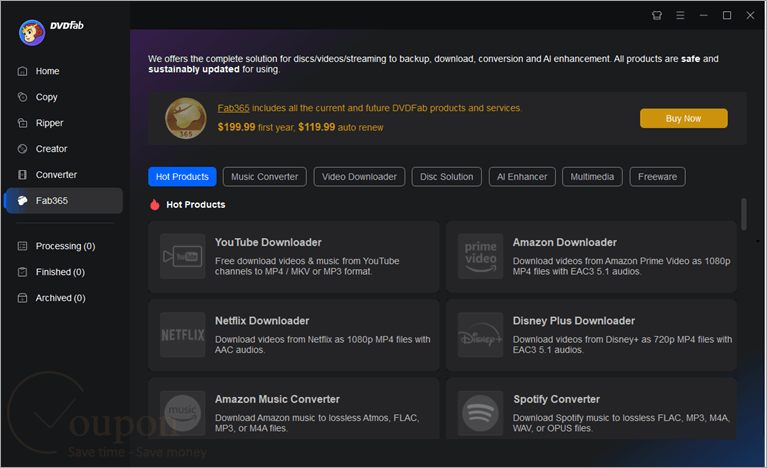Maximize the DVDFab window
Image resolution: width=767 pixels, height=468 pixels.
727,16
